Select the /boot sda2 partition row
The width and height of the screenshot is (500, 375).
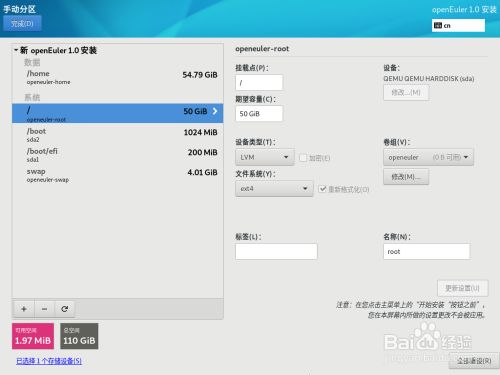(118, 135)
